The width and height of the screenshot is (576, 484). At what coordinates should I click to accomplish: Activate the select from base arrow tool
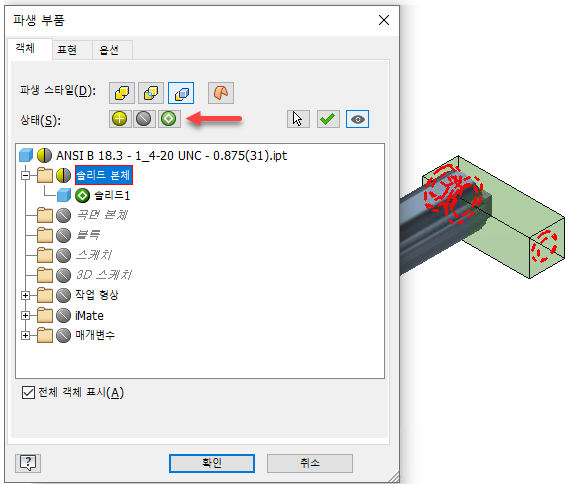tap(298, 119)
